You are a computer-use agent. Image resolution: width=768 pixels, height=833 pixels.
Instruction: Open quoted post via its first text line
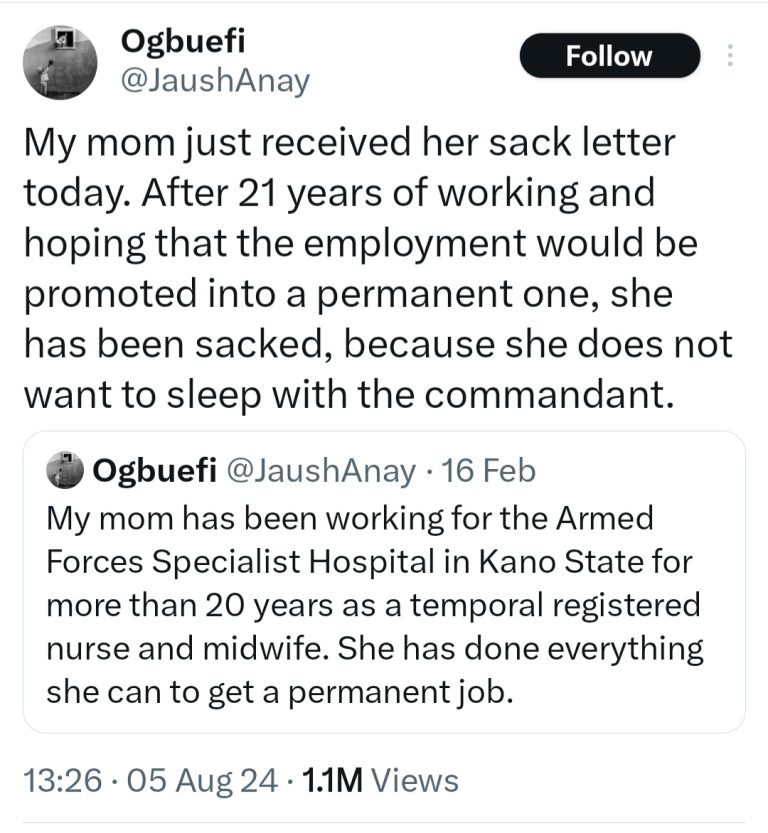click(349, 520)
